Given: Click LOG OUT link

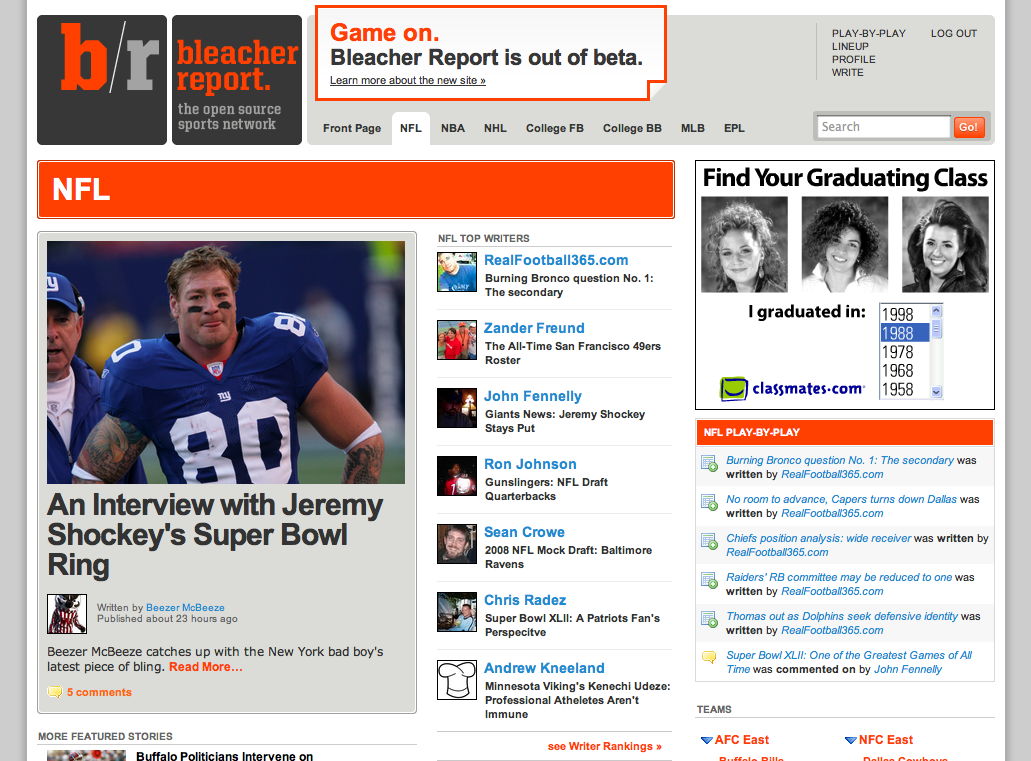Looking at the screenshot, I should (x=953, y=34).
